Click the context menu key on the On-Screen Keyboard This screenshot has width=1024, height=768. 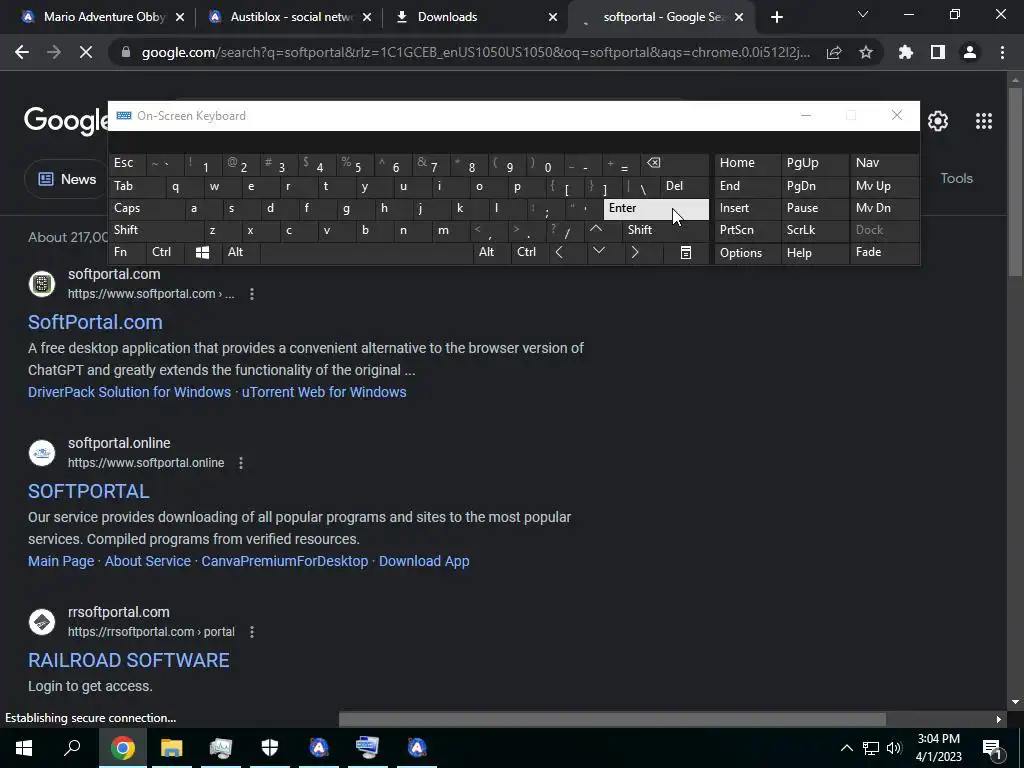coord(686,253)
